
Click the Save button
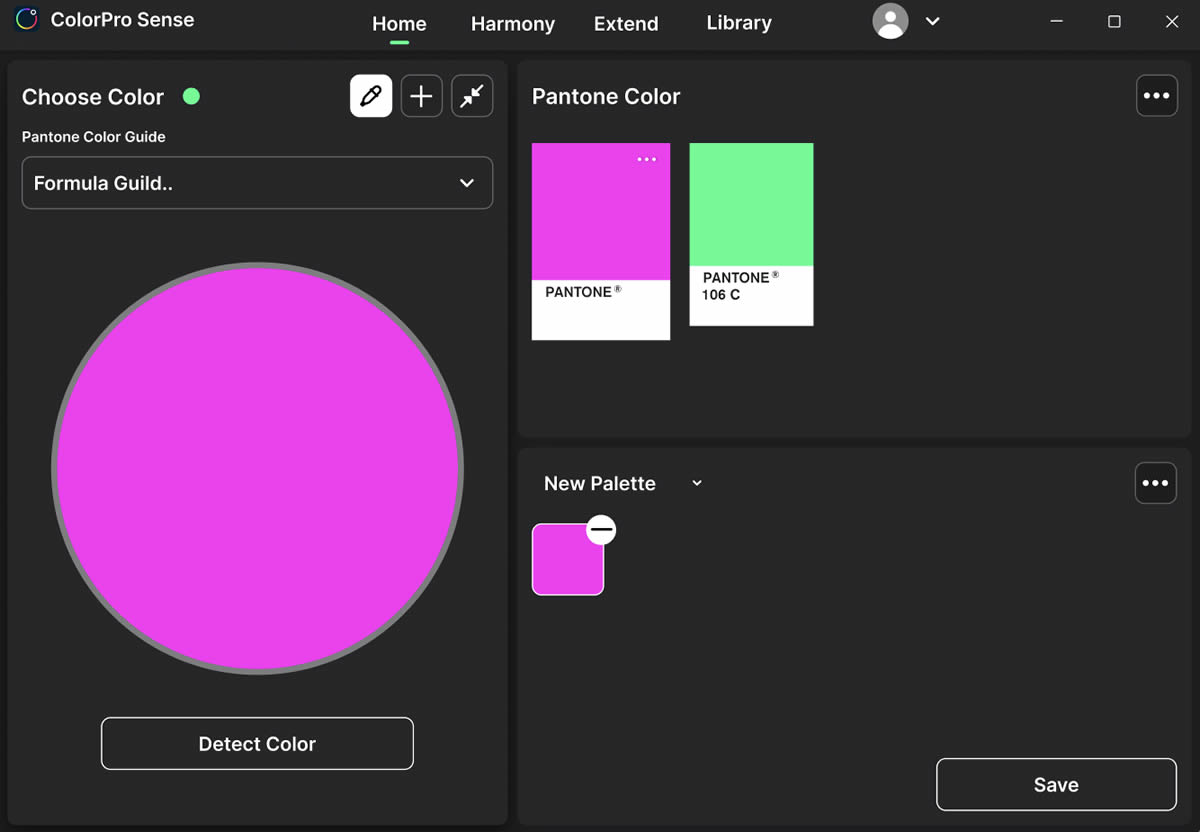(x=1055, y=785)
